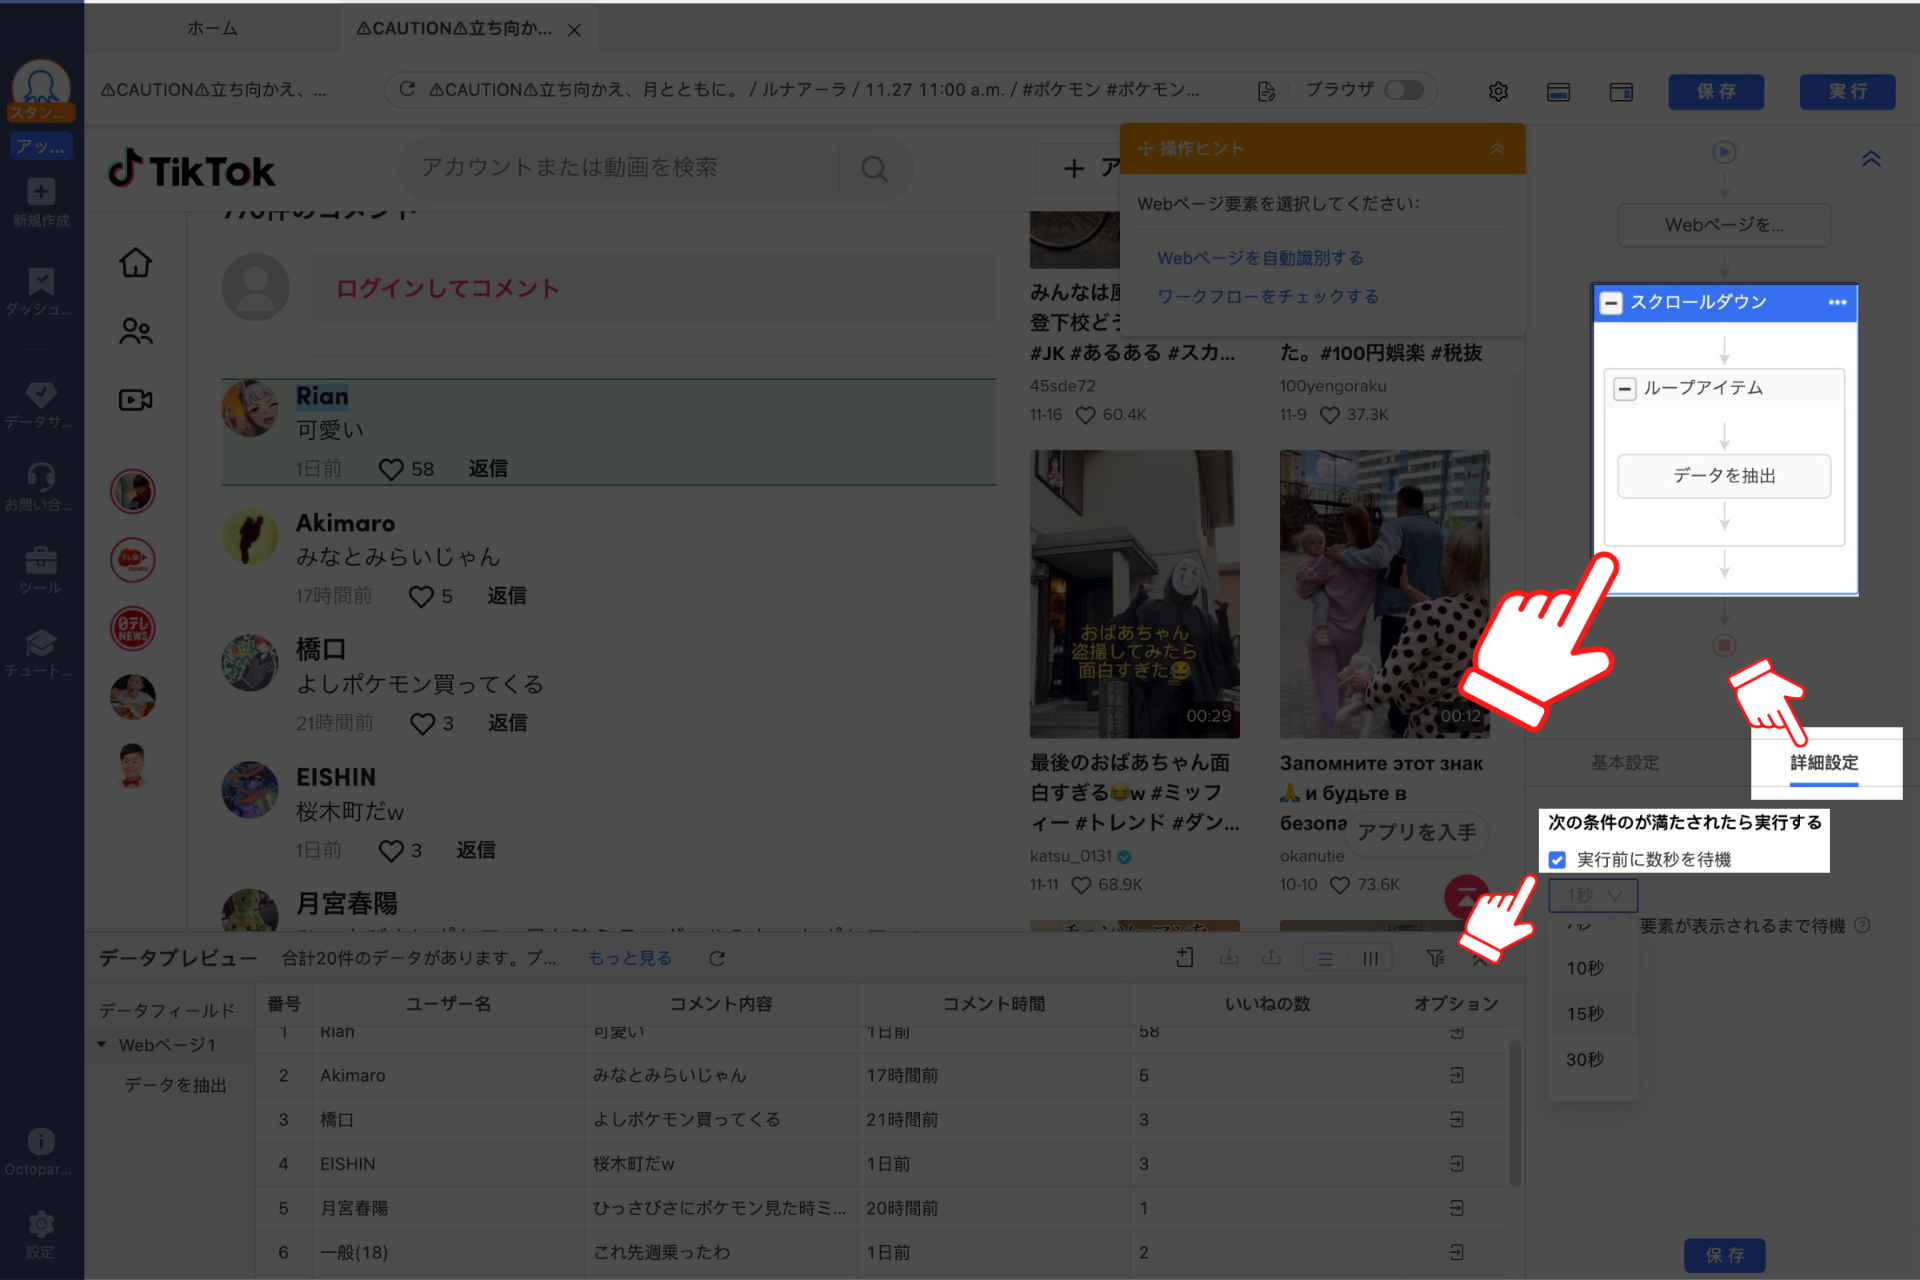Close the CAUTION task tab

pyautogui.click(x=574, y=30)
